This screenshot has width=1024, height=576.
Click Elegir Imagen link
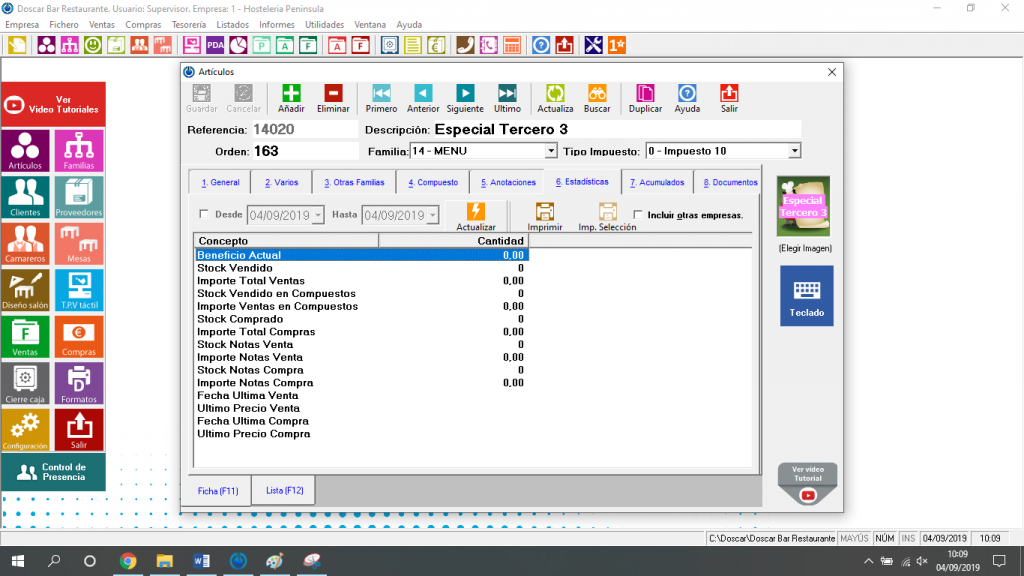[805, 248]
